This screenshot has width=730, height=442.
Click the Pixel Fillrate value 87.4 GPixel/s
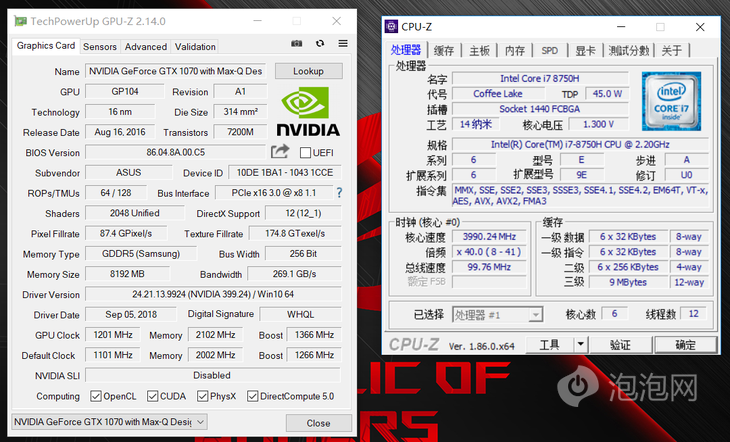126,233
